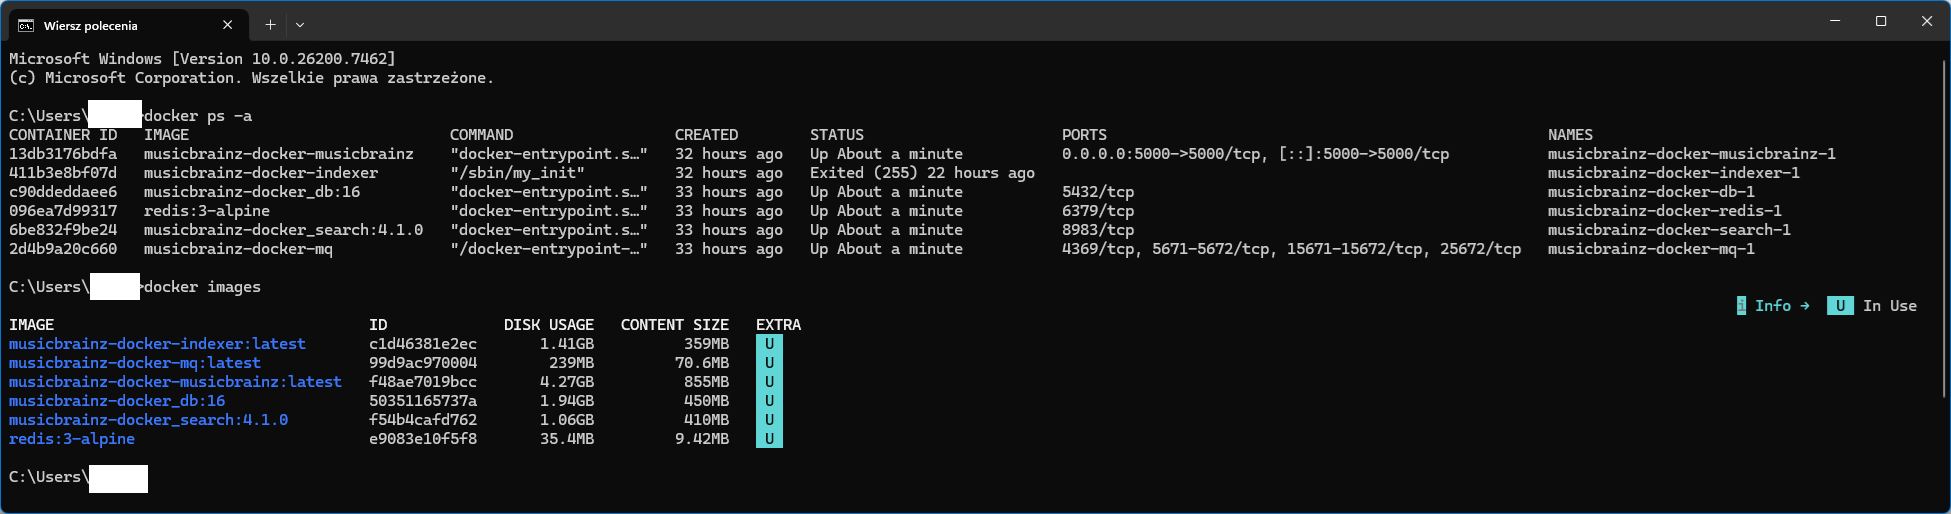Click the musicbrainz-docker-mq:latest image link

[x=134, y=363]
